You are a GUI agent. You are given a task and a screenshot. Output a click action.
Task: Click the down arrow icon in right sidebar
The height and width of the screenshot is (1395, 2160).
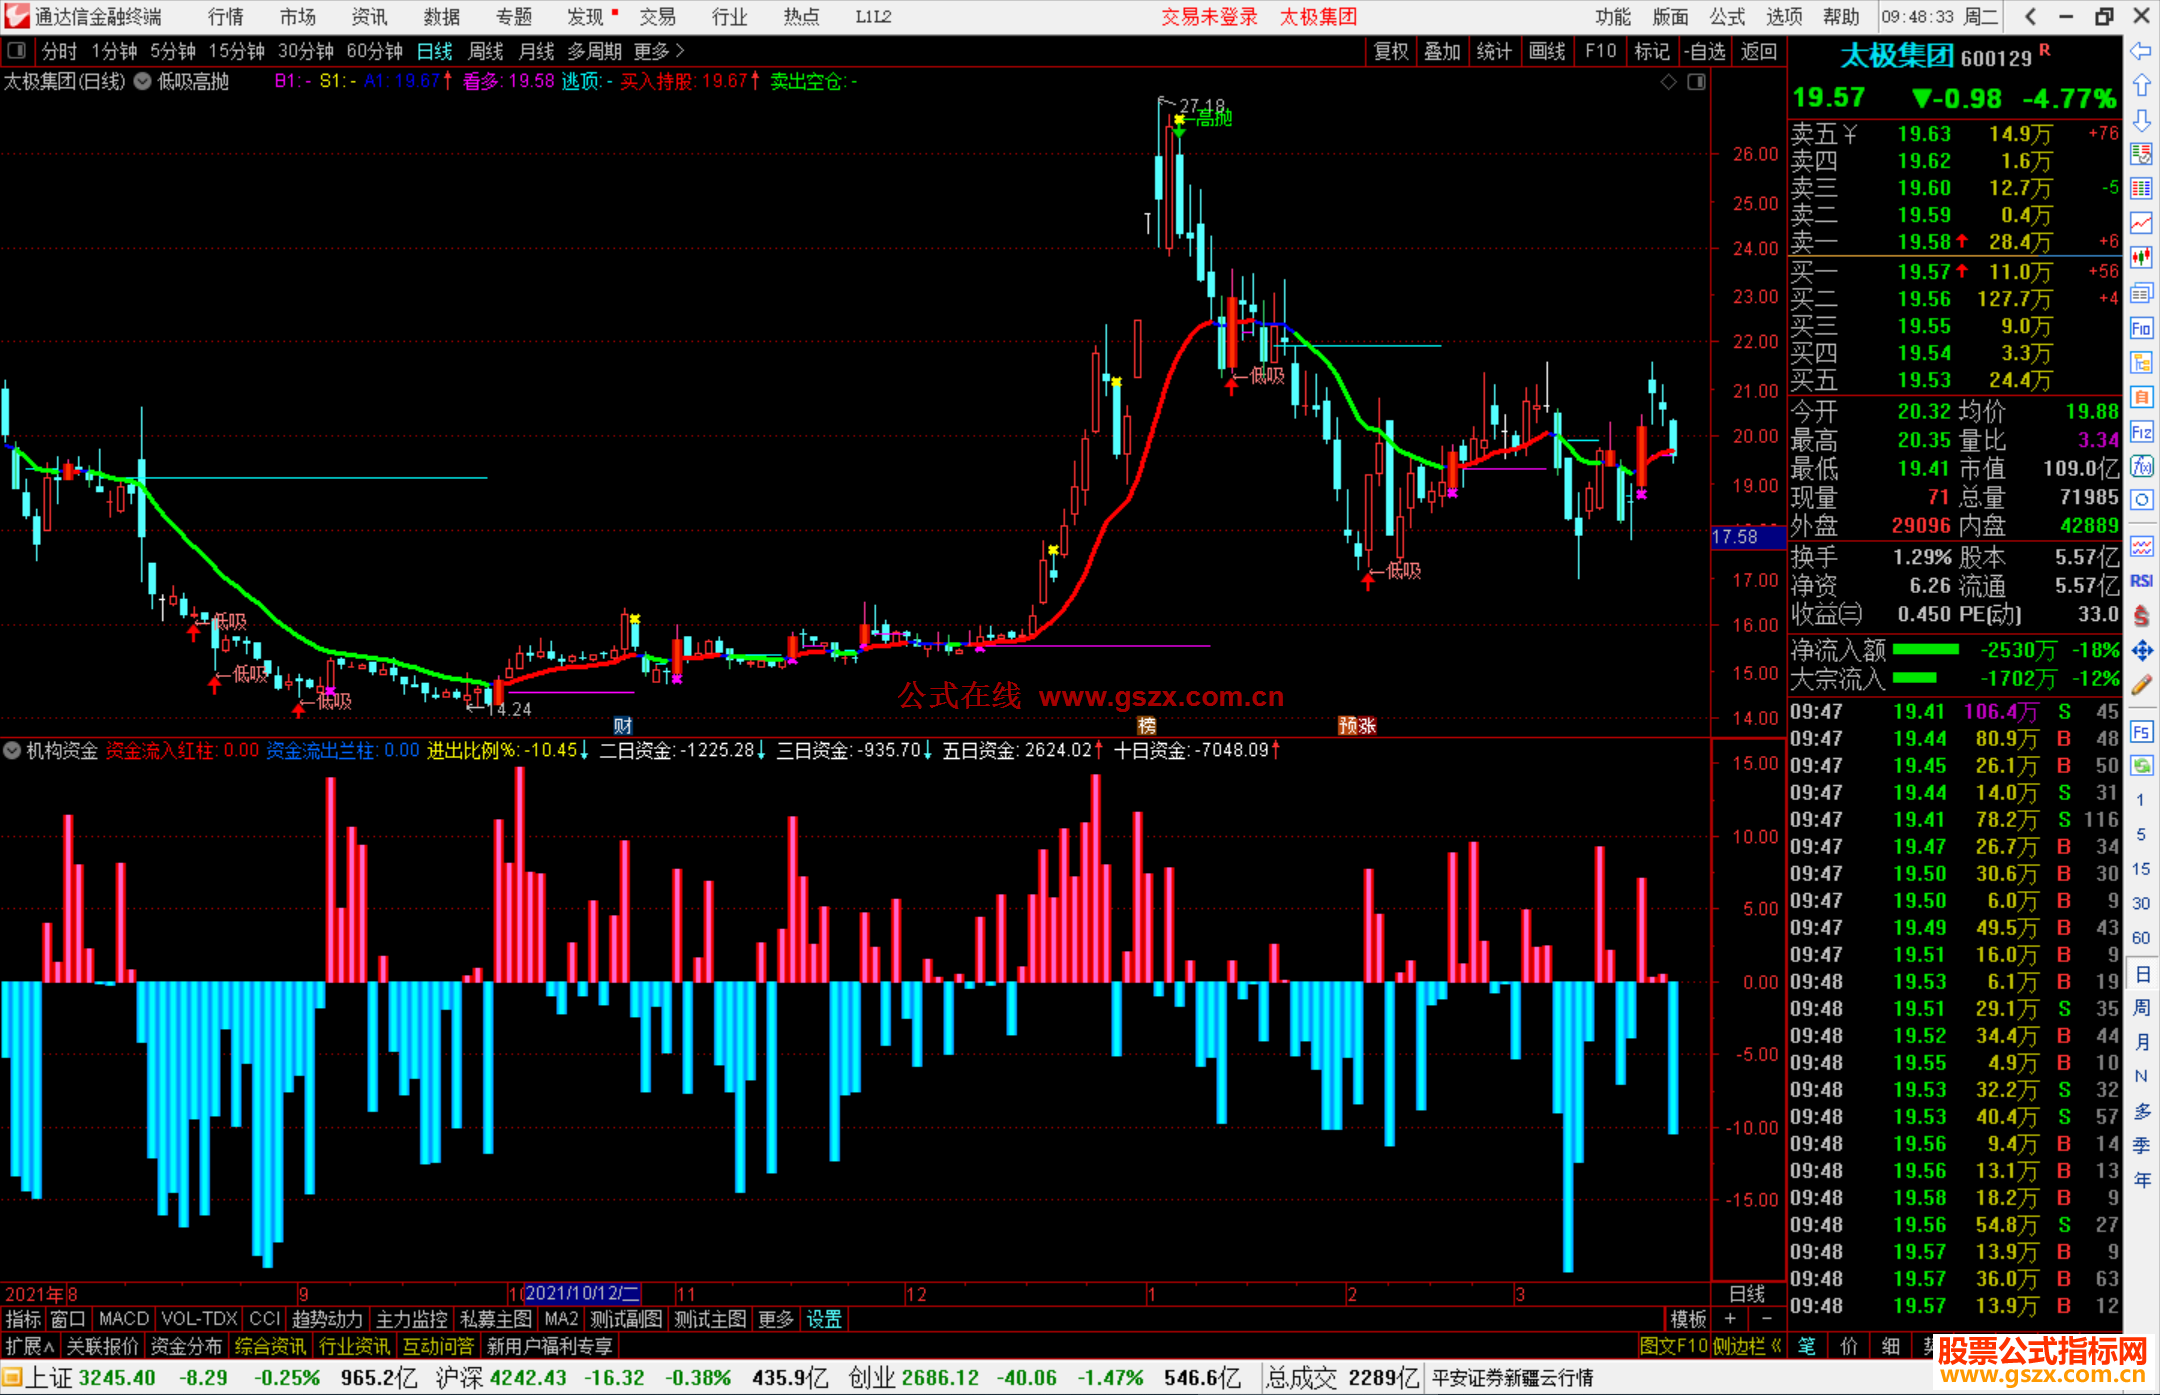(2141, 120)
